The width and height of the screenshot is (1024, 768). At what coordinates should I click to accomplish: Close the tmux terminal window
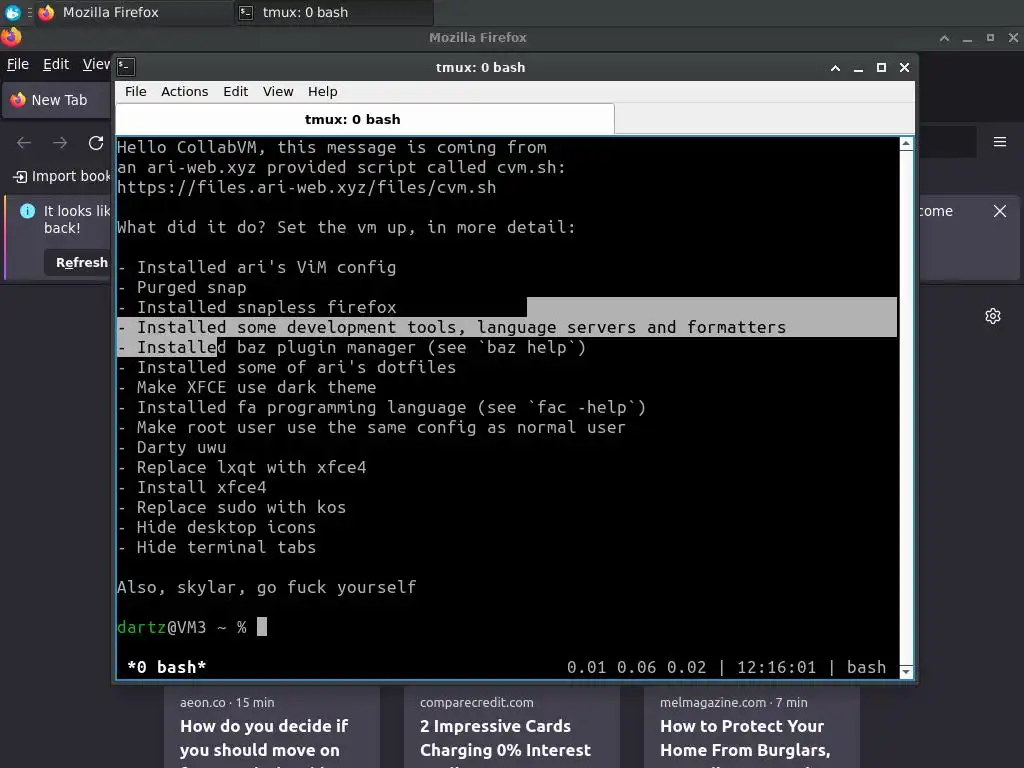click(904, 67)
